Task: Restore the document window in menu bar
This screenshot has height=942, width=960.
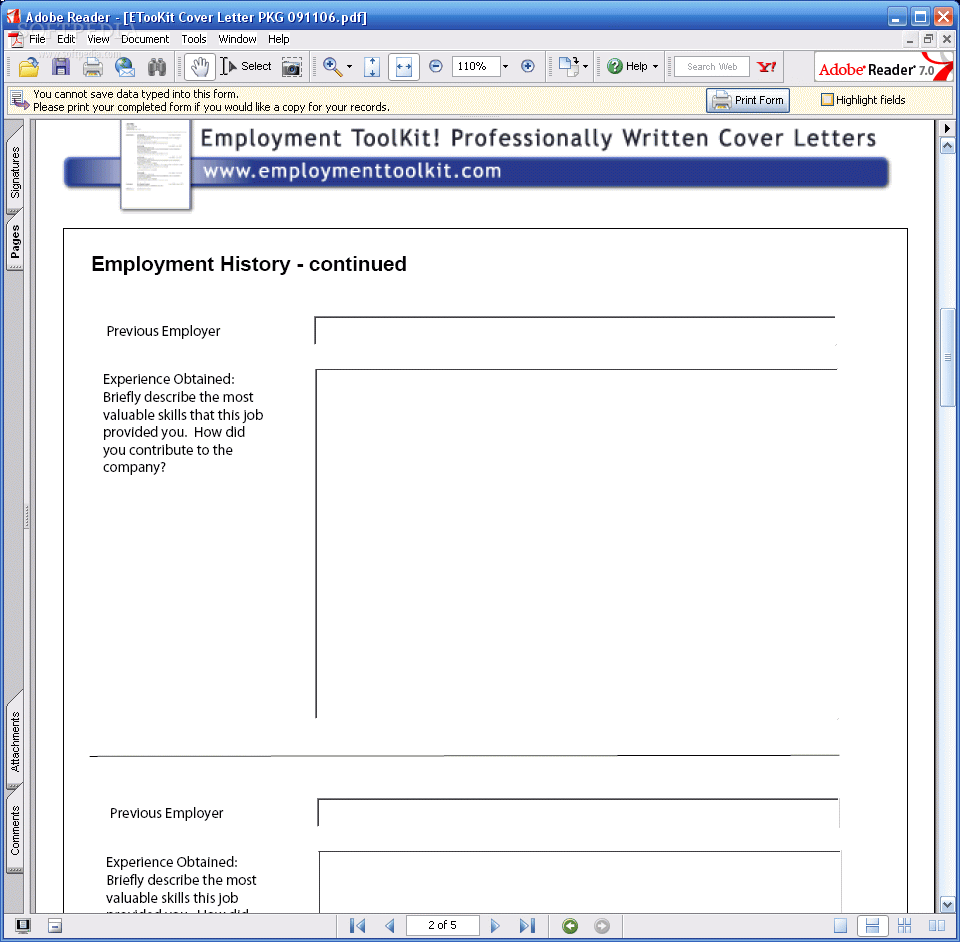Action: [928, 39]
